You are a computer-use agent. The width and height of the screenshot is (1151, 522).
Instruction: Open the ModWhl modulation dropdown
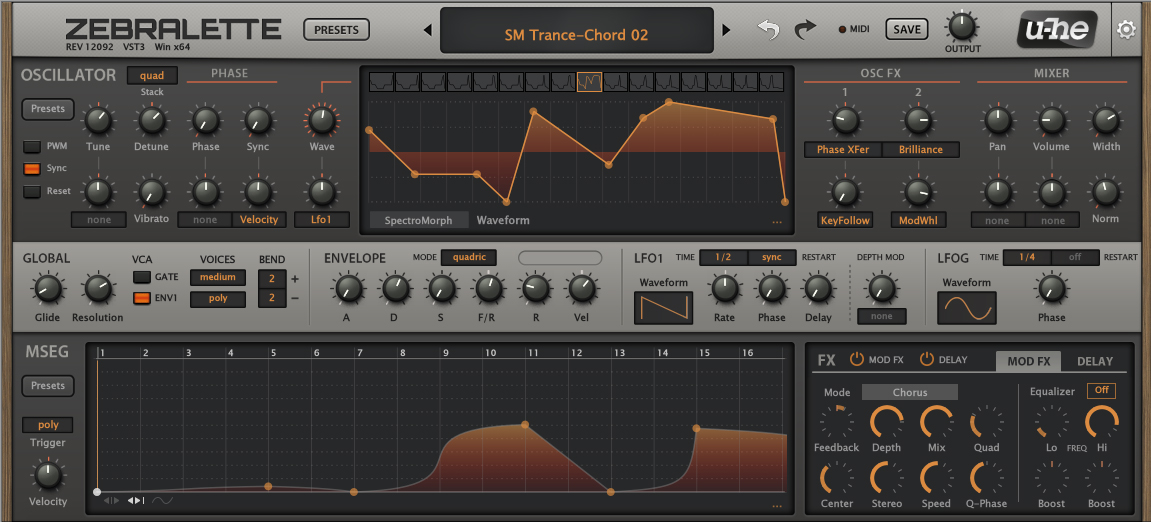(918, 220)
